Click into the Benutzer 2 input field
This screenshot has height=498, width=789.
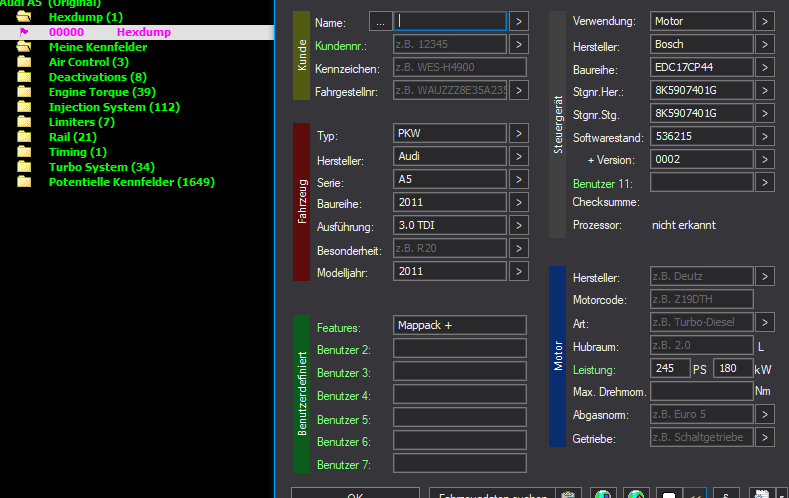pyautogui.click(x=460, y=348)
